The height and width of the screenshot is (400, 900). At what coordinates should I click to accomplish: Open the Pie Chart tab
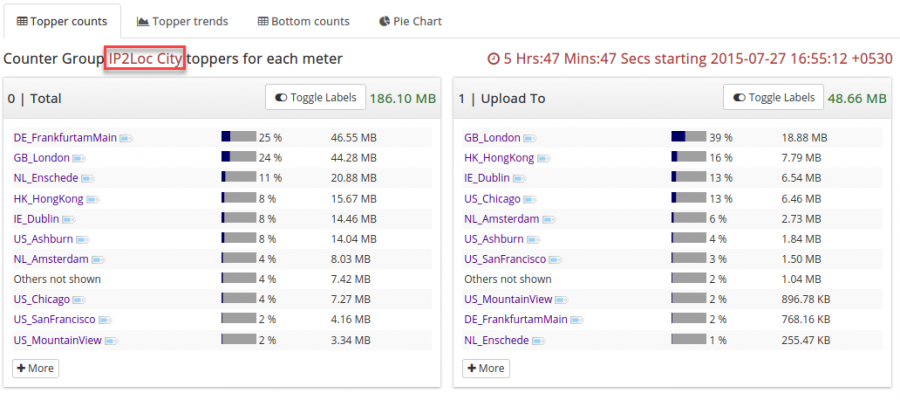411,21
